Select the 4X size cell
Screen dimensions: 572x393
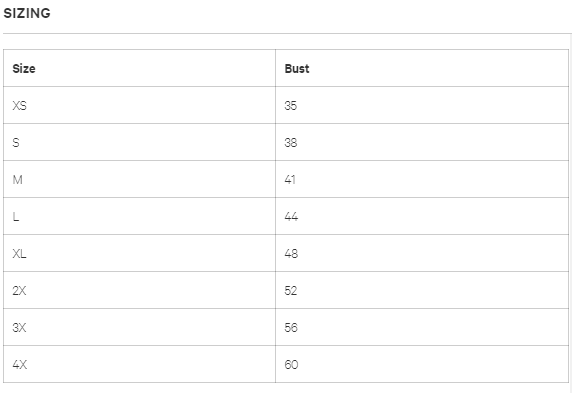139,364
